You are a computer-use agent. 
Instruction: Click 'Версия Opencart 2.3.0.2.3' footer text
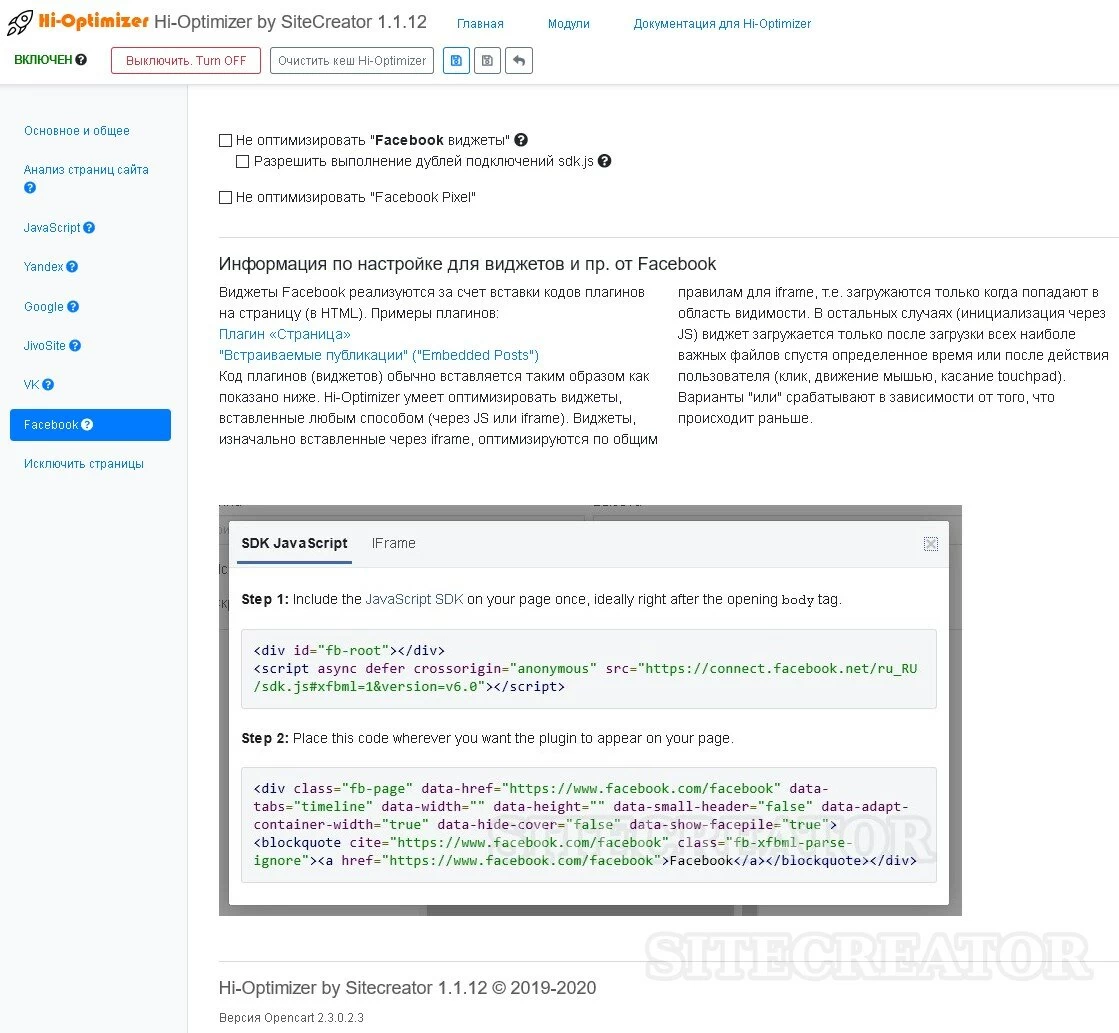click(x=291, y=1017)
